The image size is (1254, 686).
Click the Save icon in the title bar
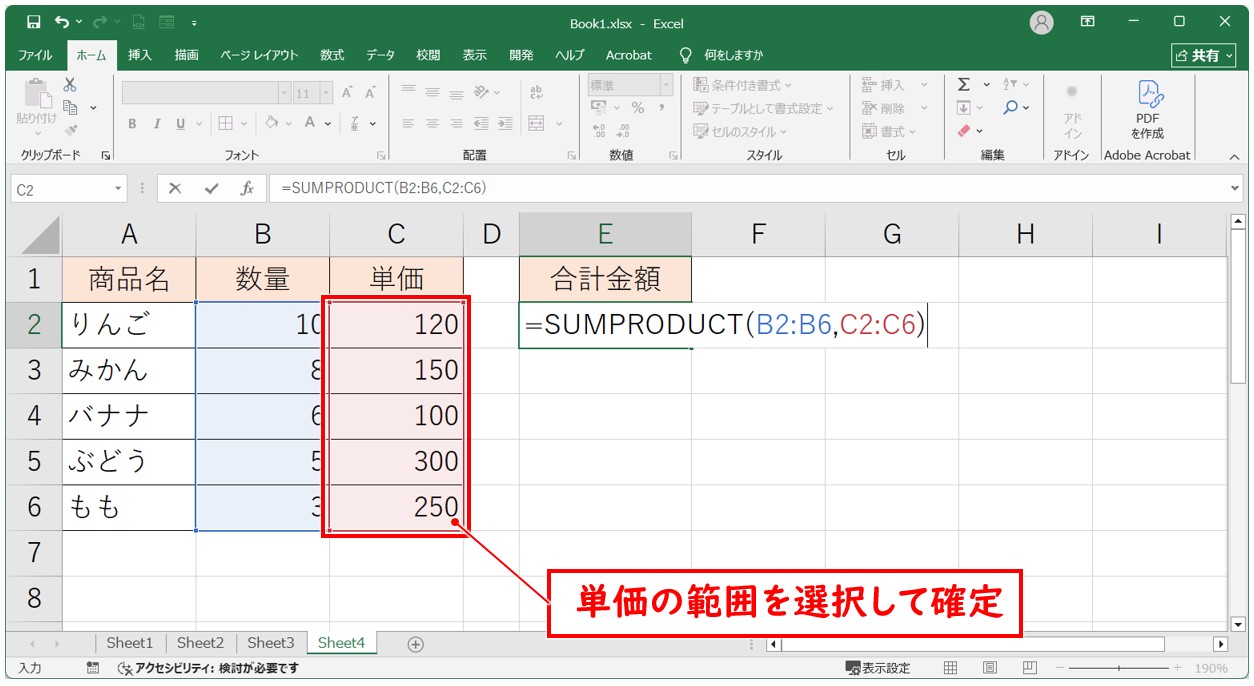point(33,22)
